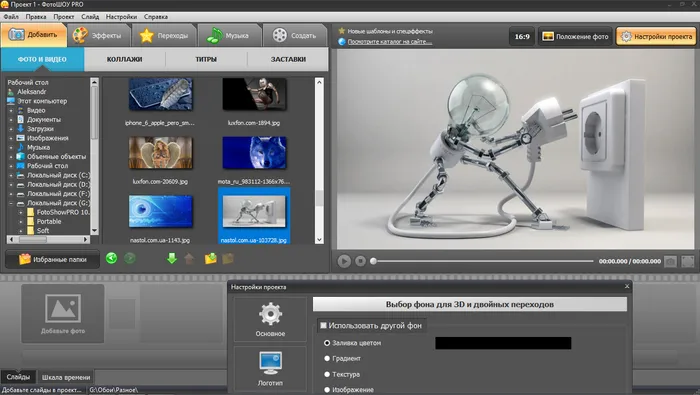Select the Текстура radio option
Image resolution: width=700 pixels, height=395 pixels.
click(x=327, y=374)
